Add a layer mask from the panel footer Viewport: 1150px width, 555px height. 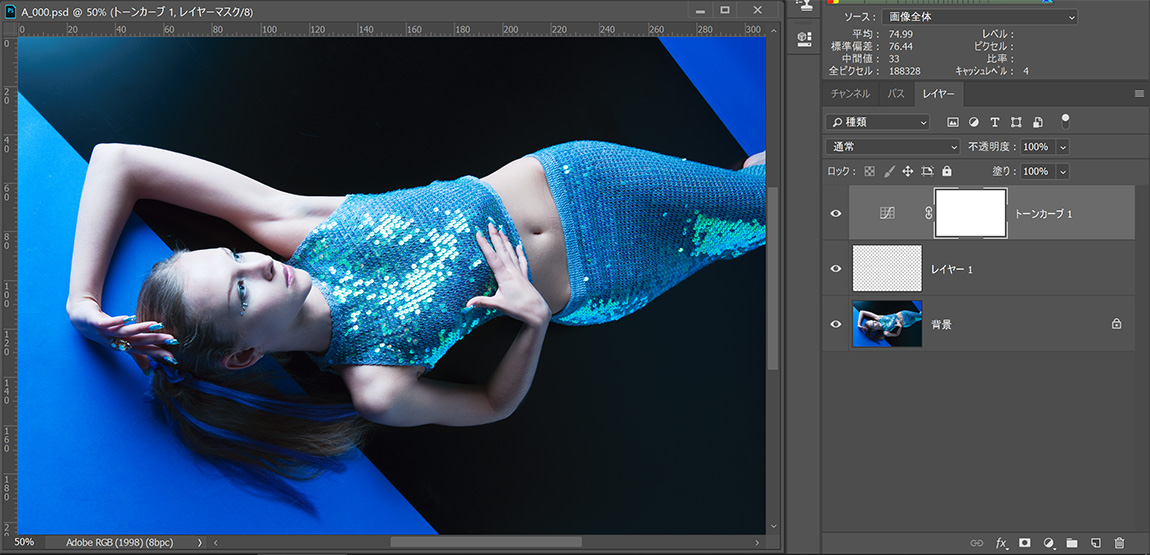(1024, 543)
